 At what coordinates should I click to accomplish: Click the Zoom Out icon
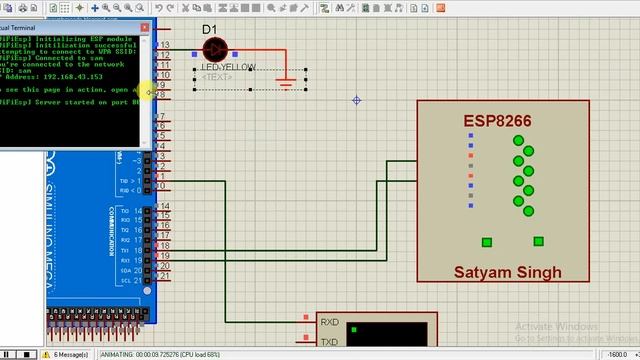(117, 8)
